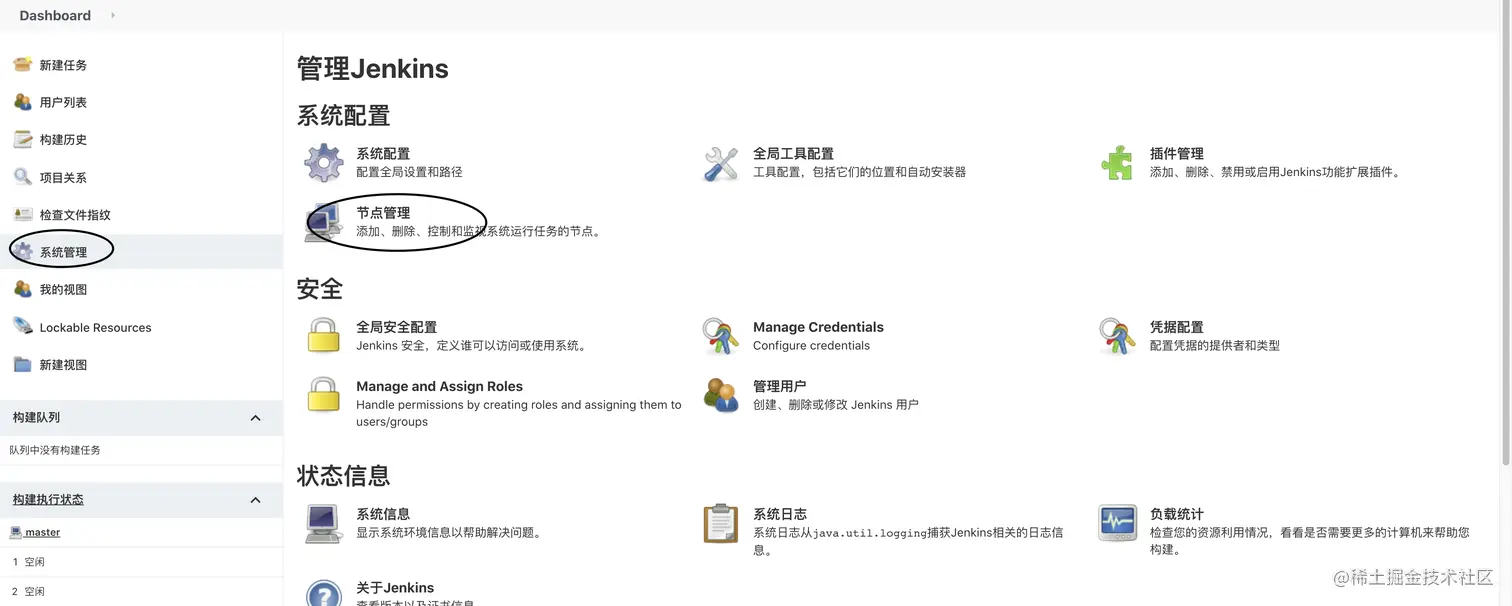
Task: Open the 系统配置 settings link
Action: click(x=383, y=154)
